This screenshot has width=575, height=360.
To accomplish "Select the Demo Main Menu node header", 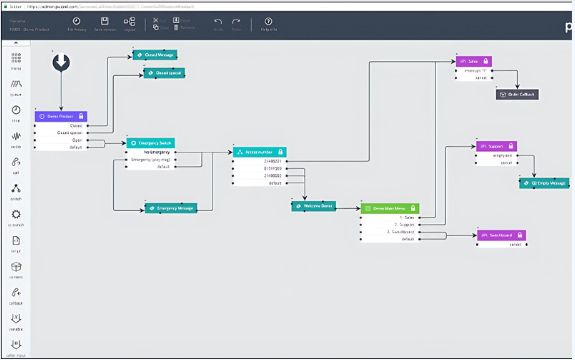I will pos(390,208).
